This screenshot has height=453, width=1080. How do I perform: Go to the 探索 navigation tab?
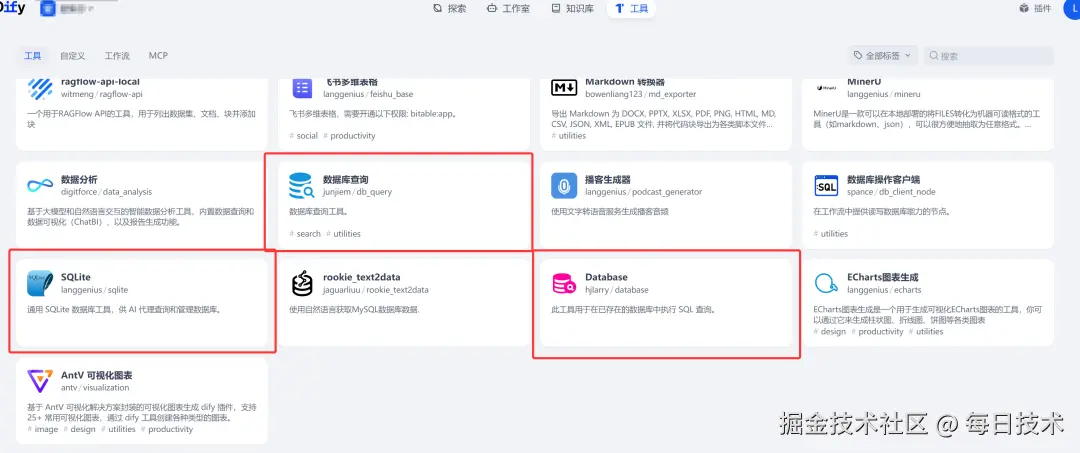click(450, 9)
